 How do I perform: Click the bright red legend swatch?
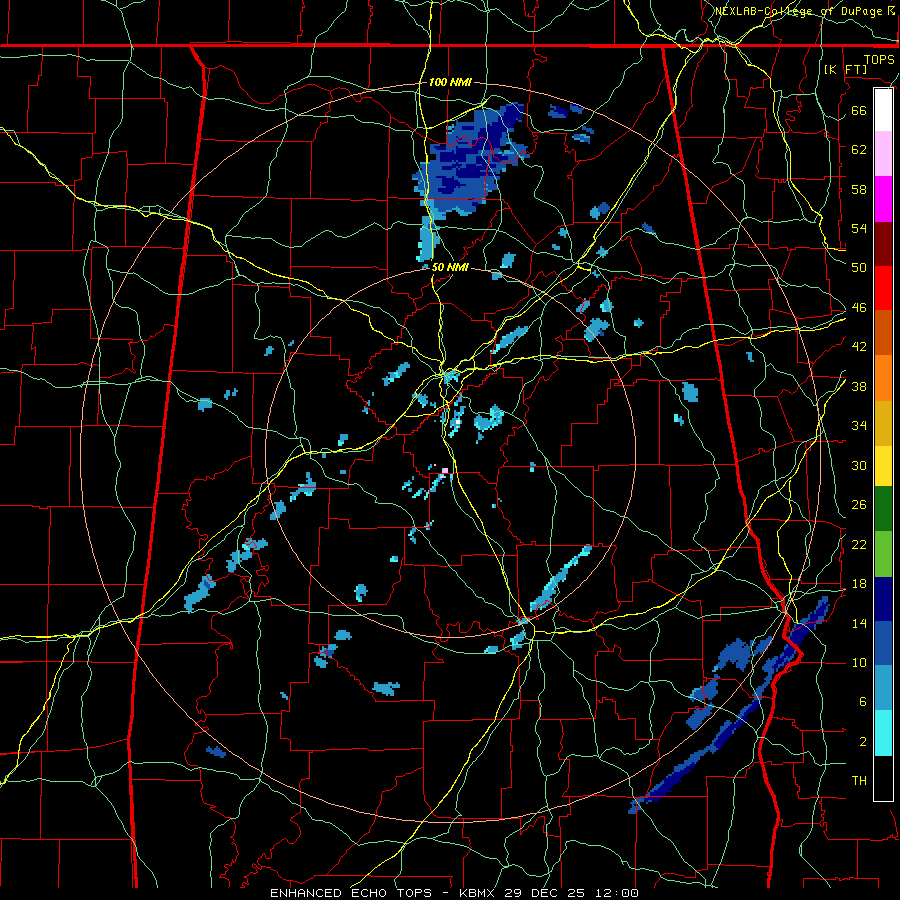point(883,288)
